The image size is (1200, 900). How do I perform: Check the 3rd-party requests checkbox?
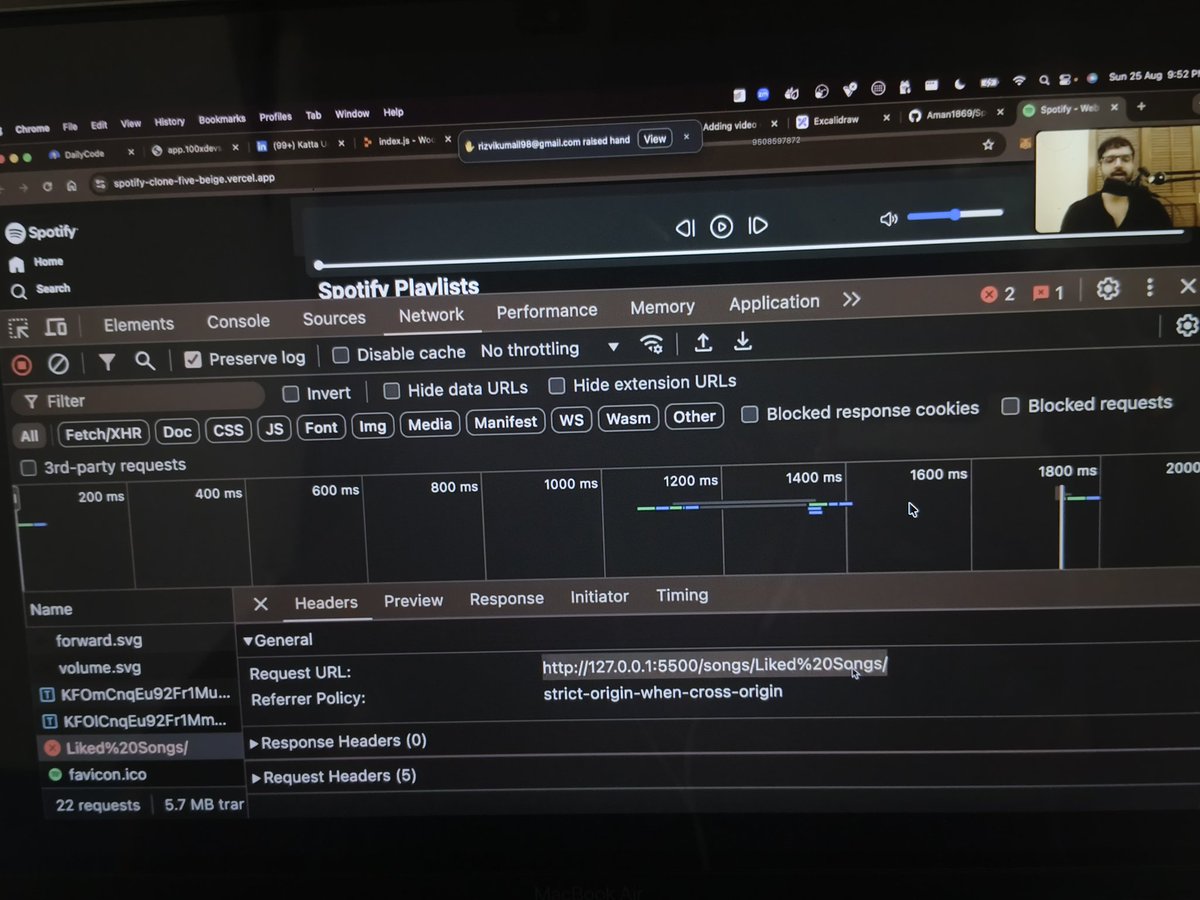click(28, 468)
